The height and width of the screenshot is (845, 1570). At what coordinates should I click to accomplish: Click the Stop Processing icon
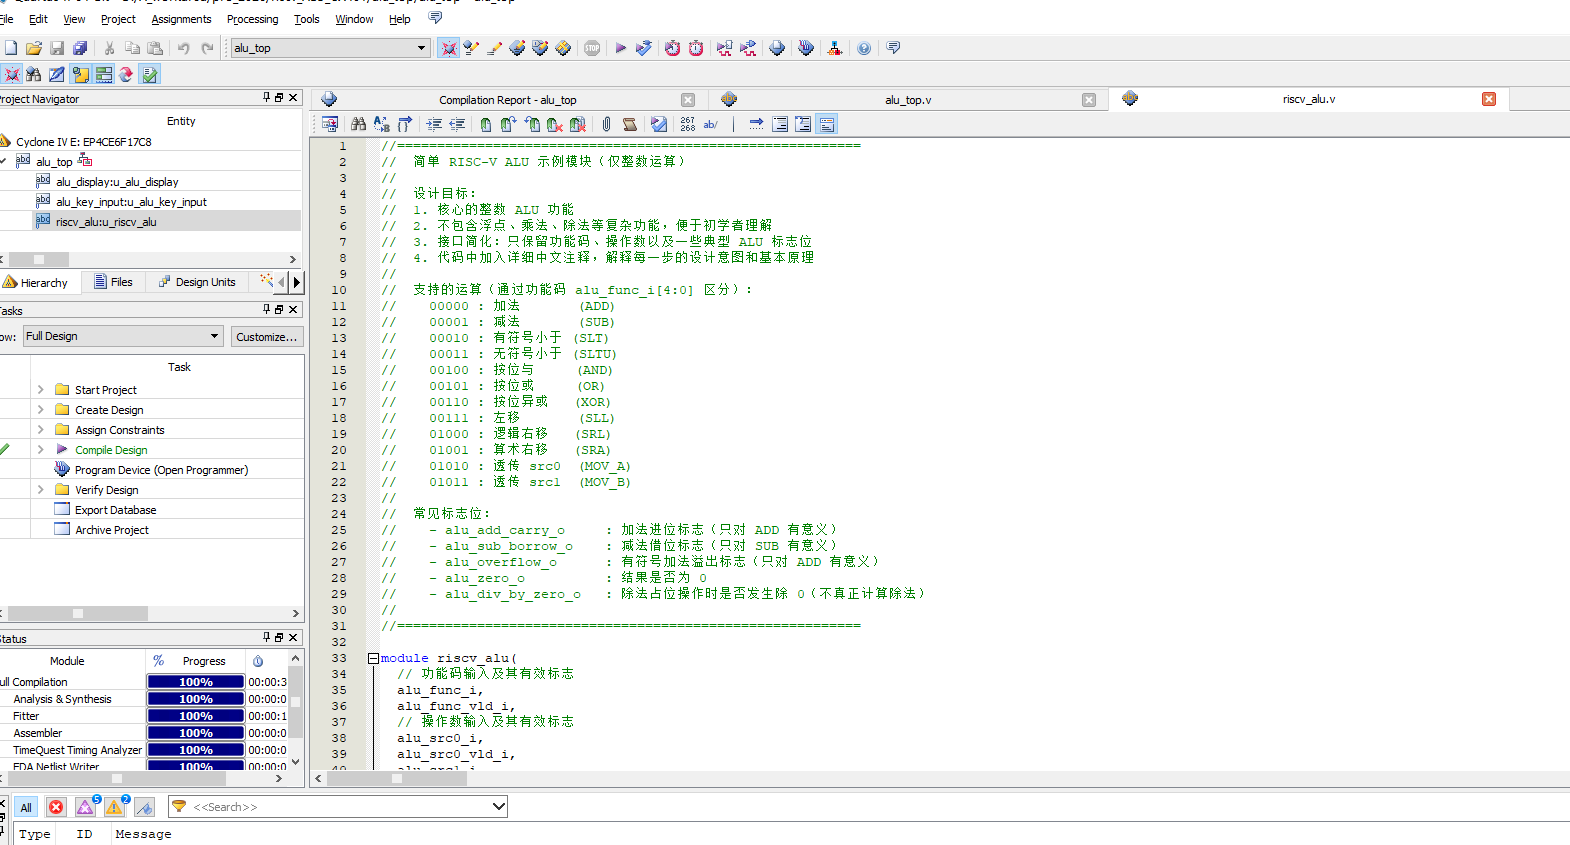pos(593,48)
